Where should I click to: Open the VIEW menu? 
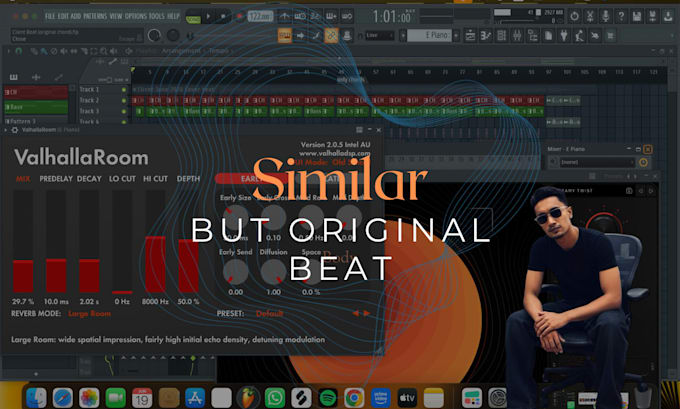(116, 16)
